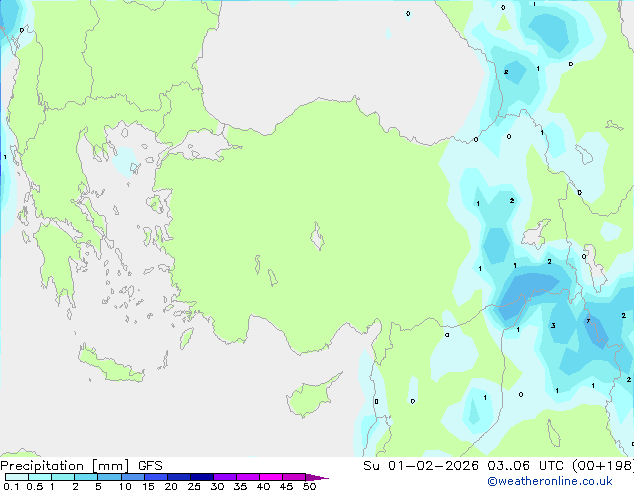The width and height of the screenshot is (634, 490).
Task: Pick the 10–15 mm legend swatch
Action: click(133, 477)
